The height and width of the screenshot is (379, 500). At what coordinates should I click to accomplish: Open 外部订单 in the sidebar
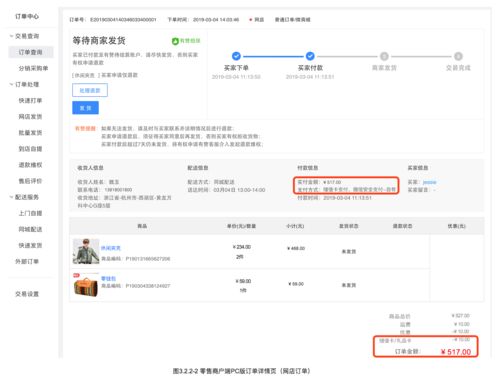[x=27, y=261]
